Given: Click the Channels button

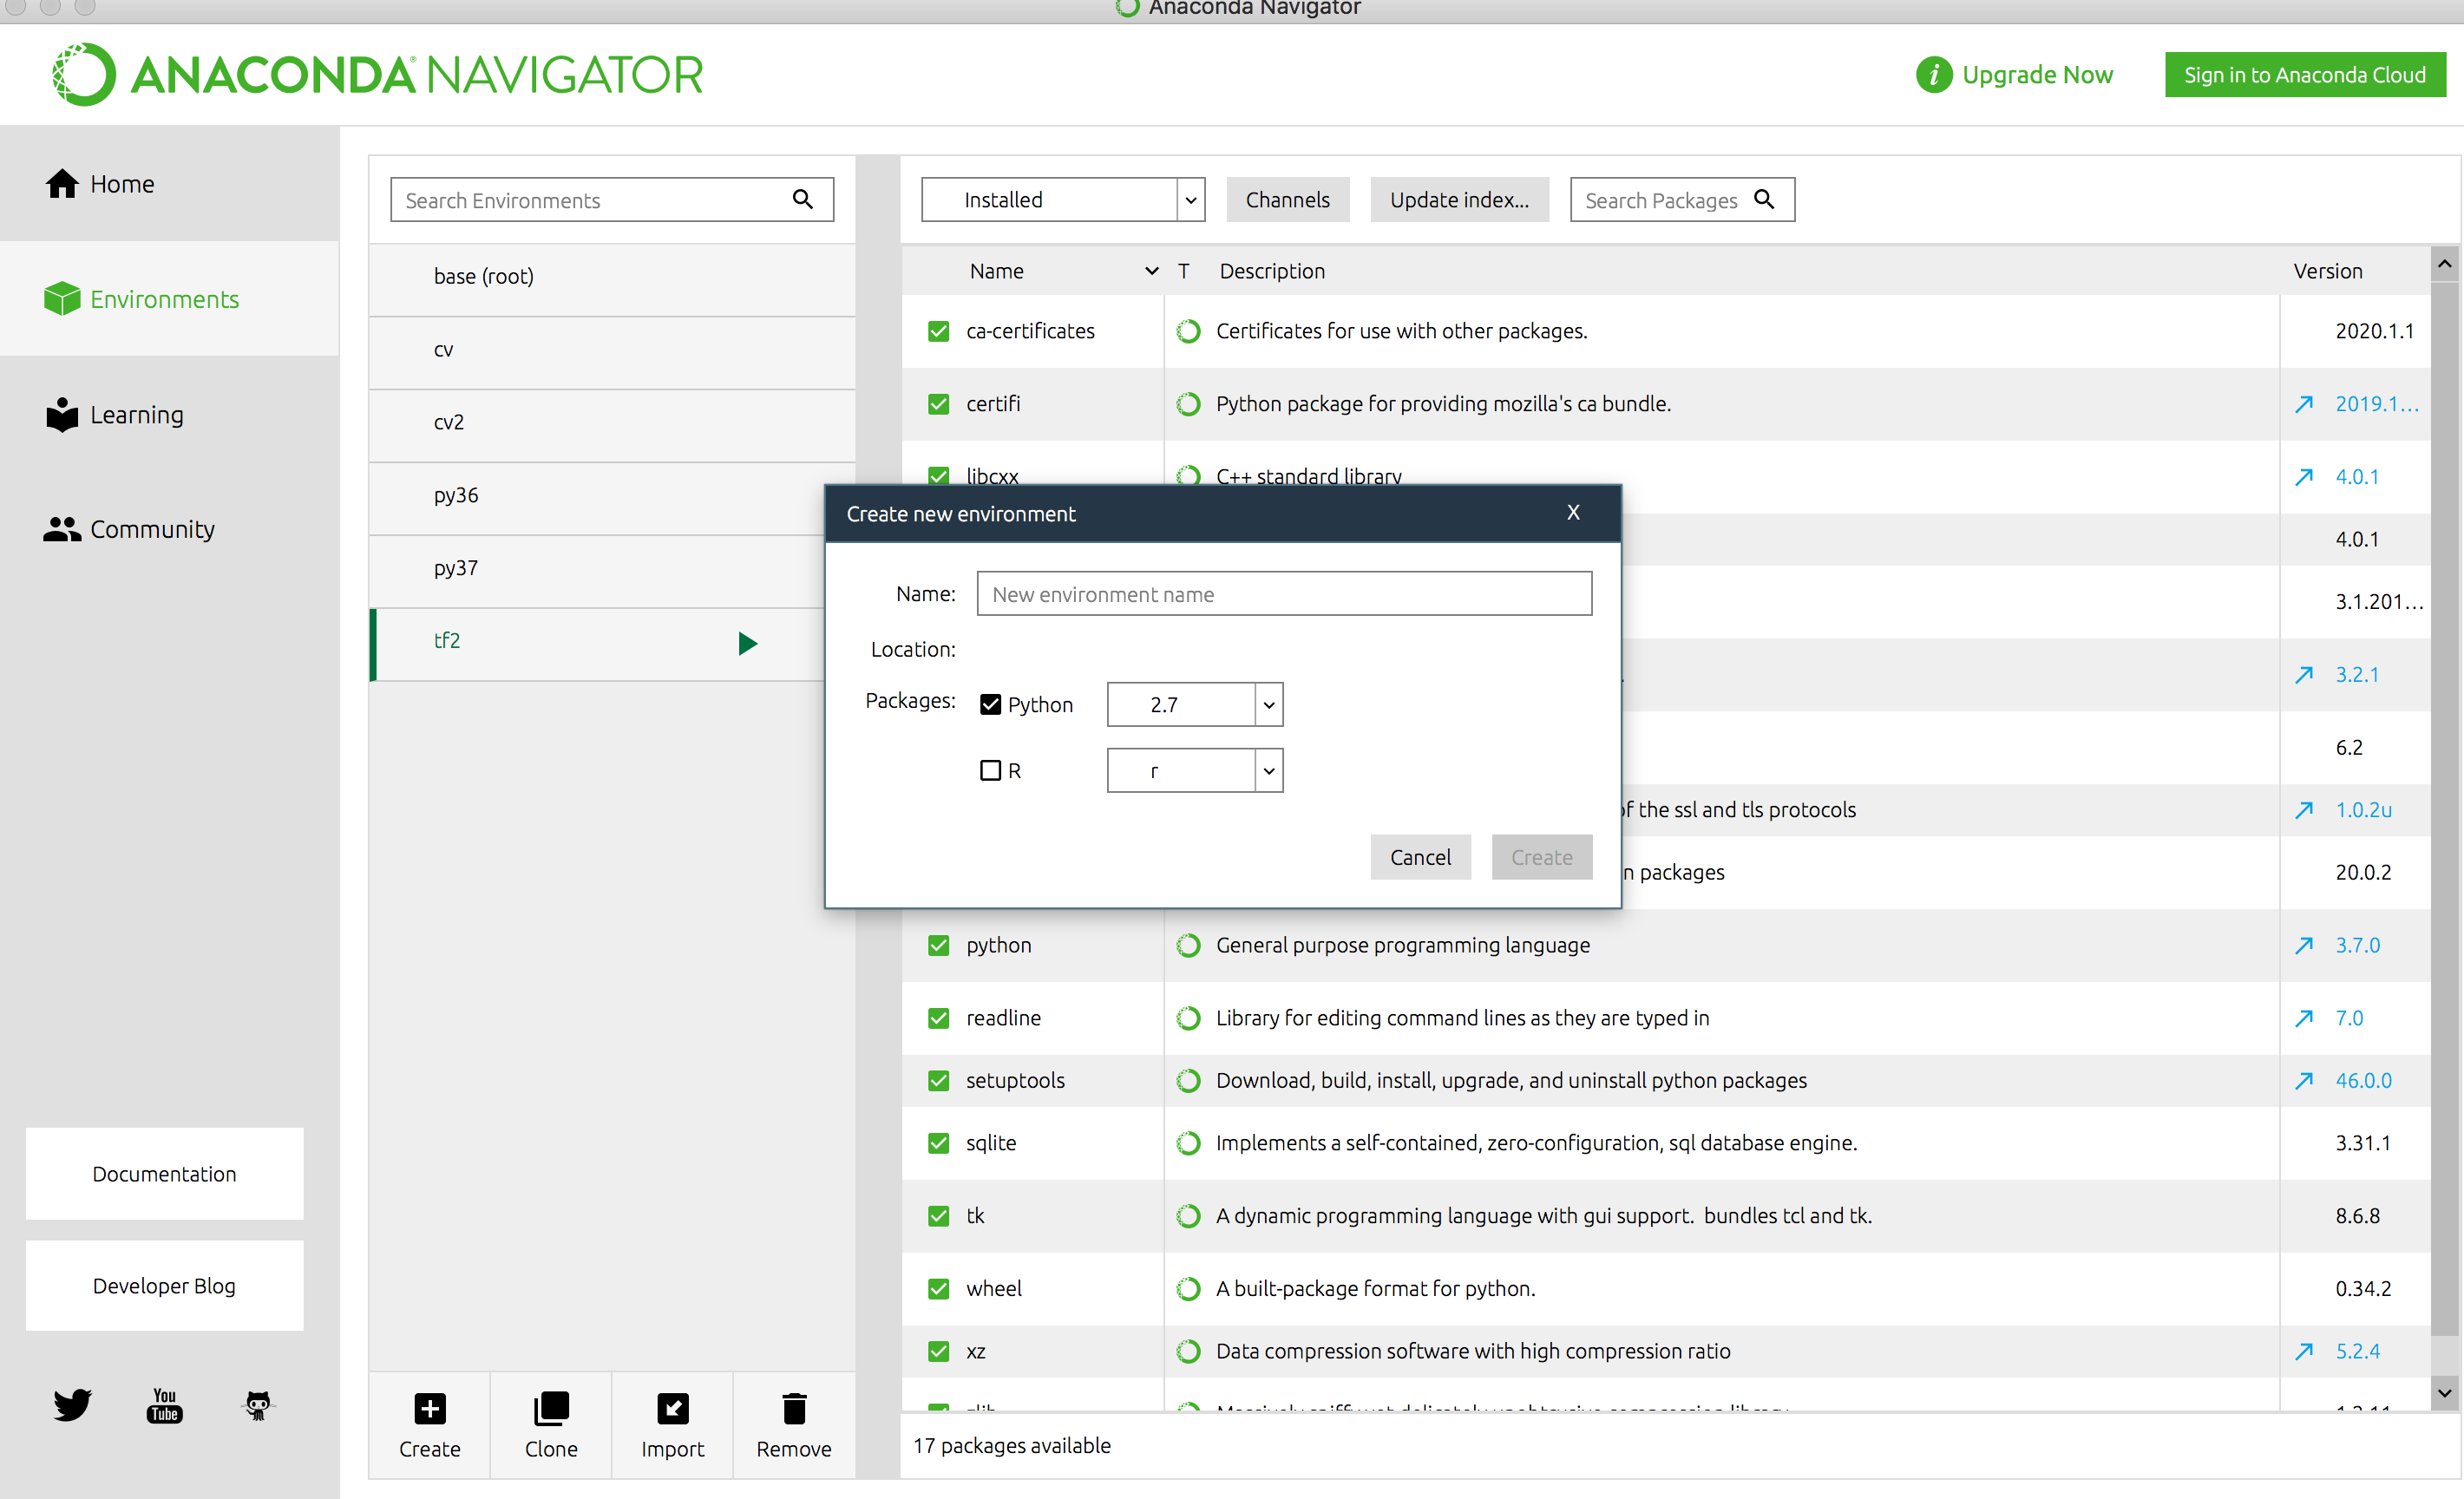Looking at the screenshot, I should (x=1287, y=199).
